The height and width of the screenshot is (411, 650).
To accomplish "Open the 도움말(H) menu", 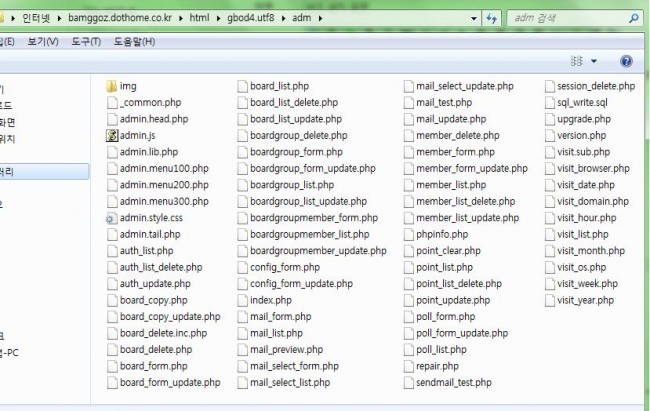I will point(134,41).
